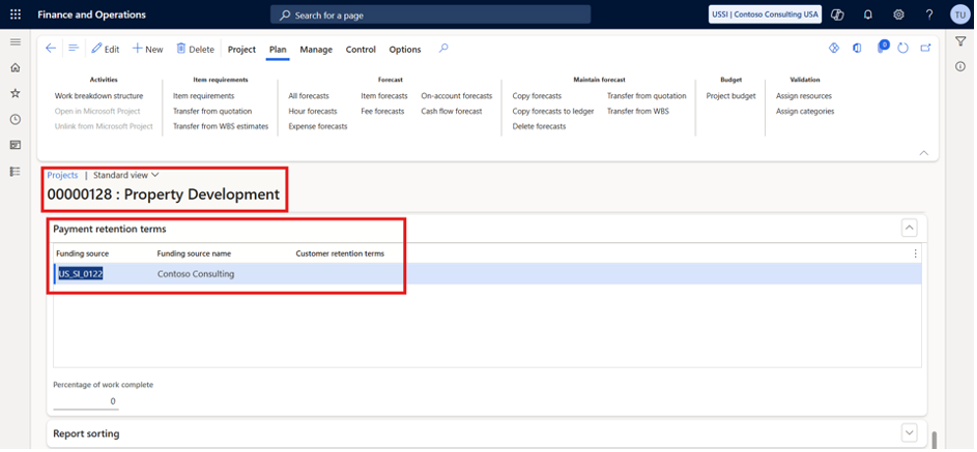Viewport: 977px width, 452px height.
Task: Show the list pane icon
Action: pyautogui.click(x=74, y=49)
